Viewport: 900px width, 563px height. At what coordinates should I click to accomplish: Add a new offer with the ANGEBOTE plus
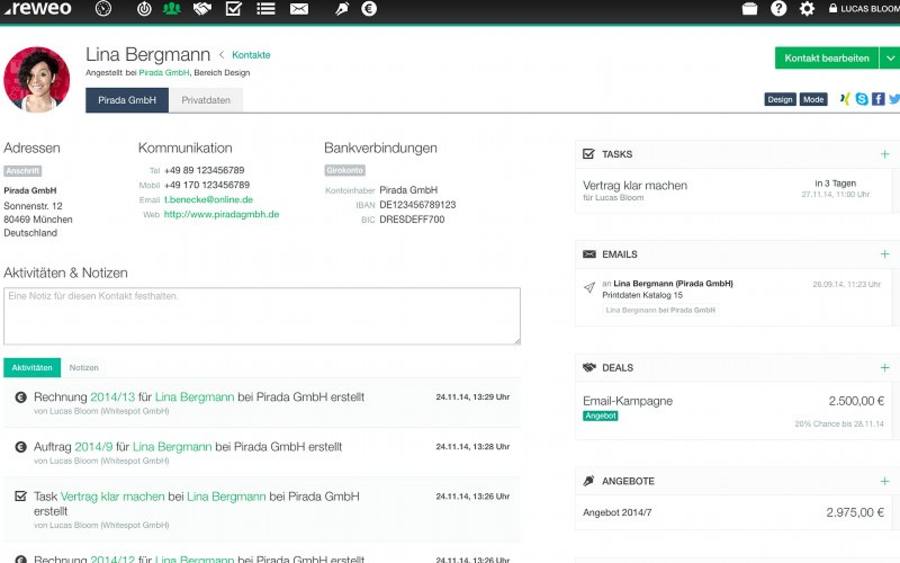point(885,481)
